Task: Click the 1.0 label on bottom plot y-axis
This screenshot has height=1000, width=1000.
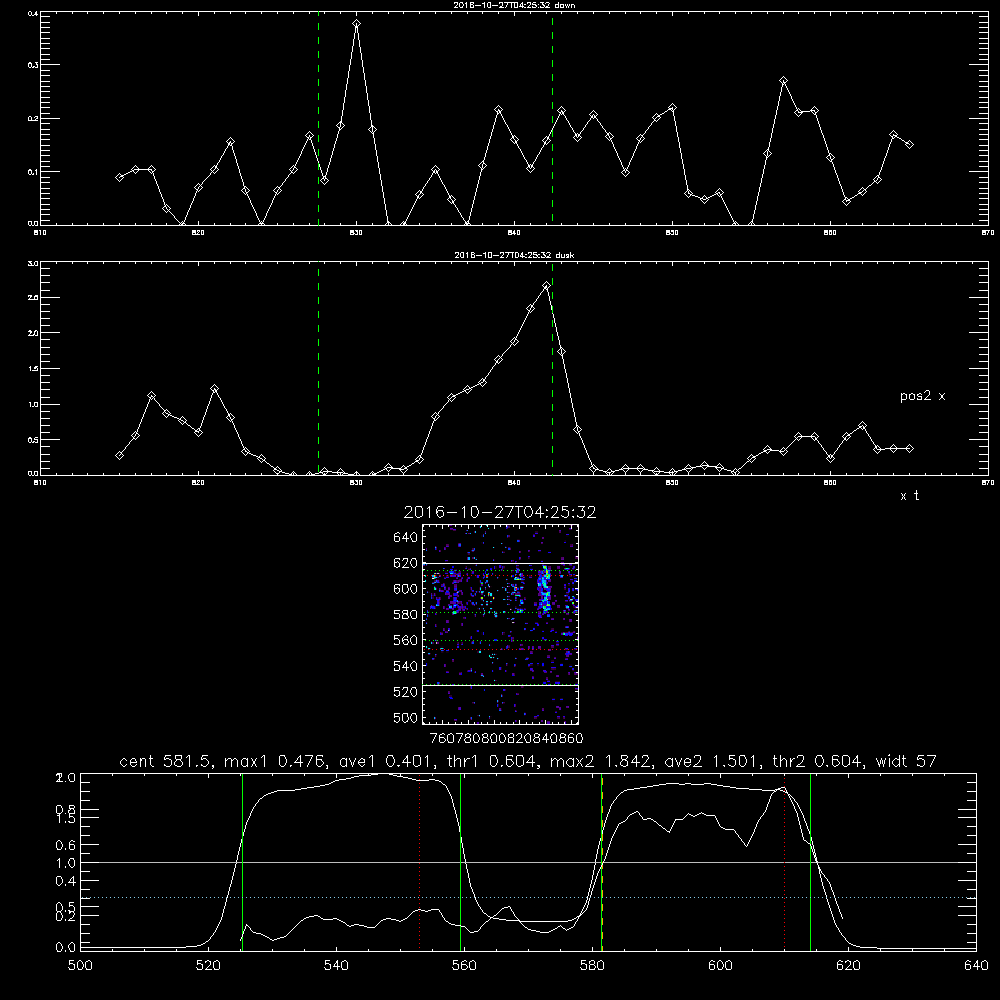Action: point(65,863)
